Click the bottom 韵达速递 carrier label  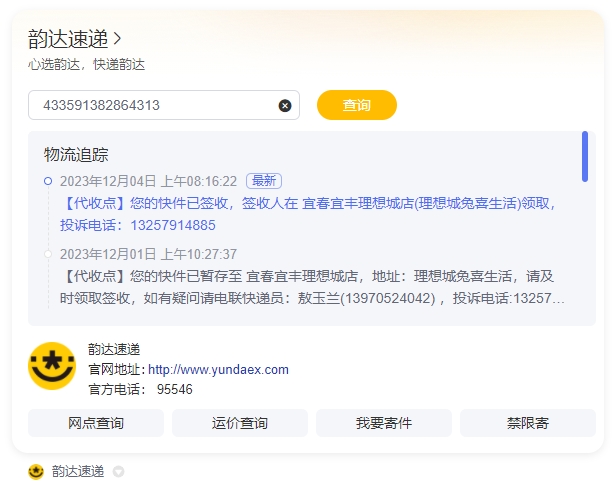coord(78,472)
